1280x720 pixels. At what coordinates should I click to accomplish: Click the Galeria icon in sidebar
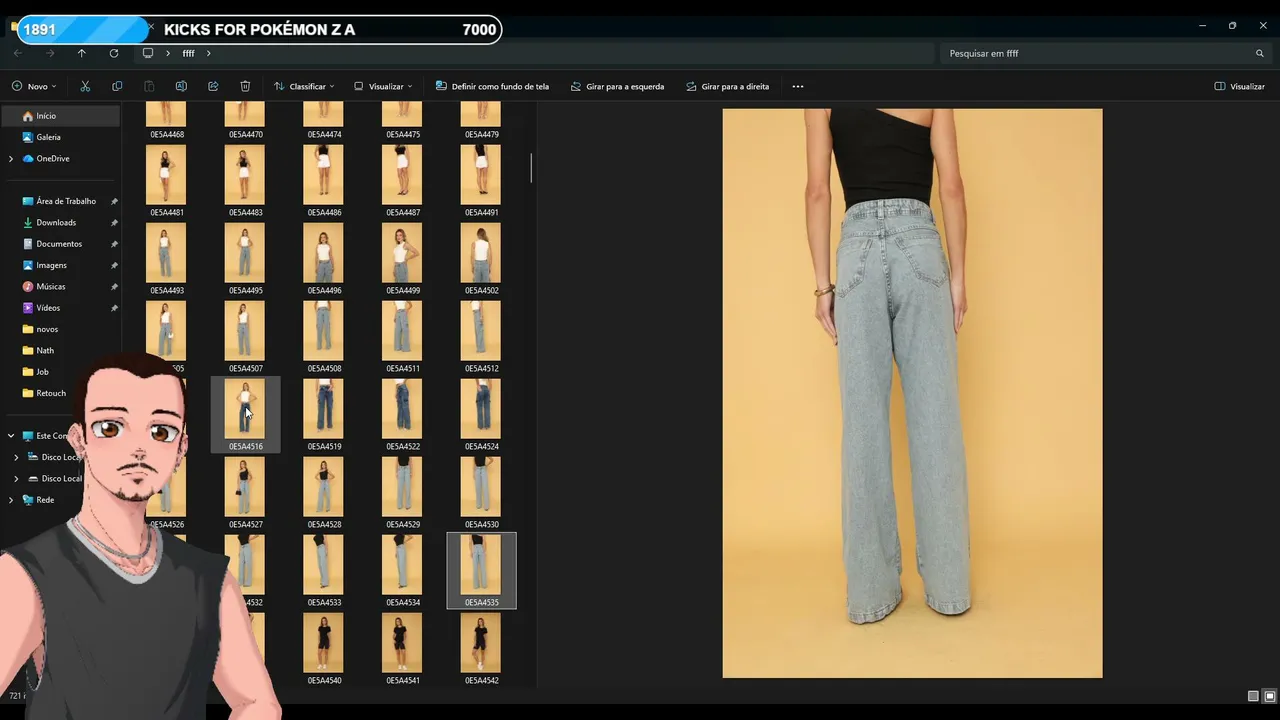click(28, 137)
